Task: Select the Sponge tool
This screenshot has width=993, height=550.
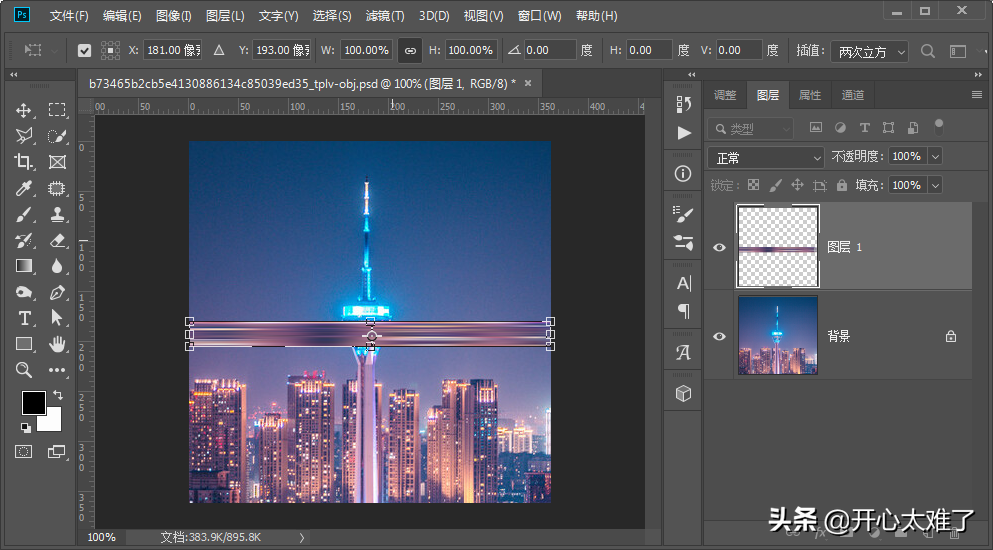Action: click(x=23, y=292)
